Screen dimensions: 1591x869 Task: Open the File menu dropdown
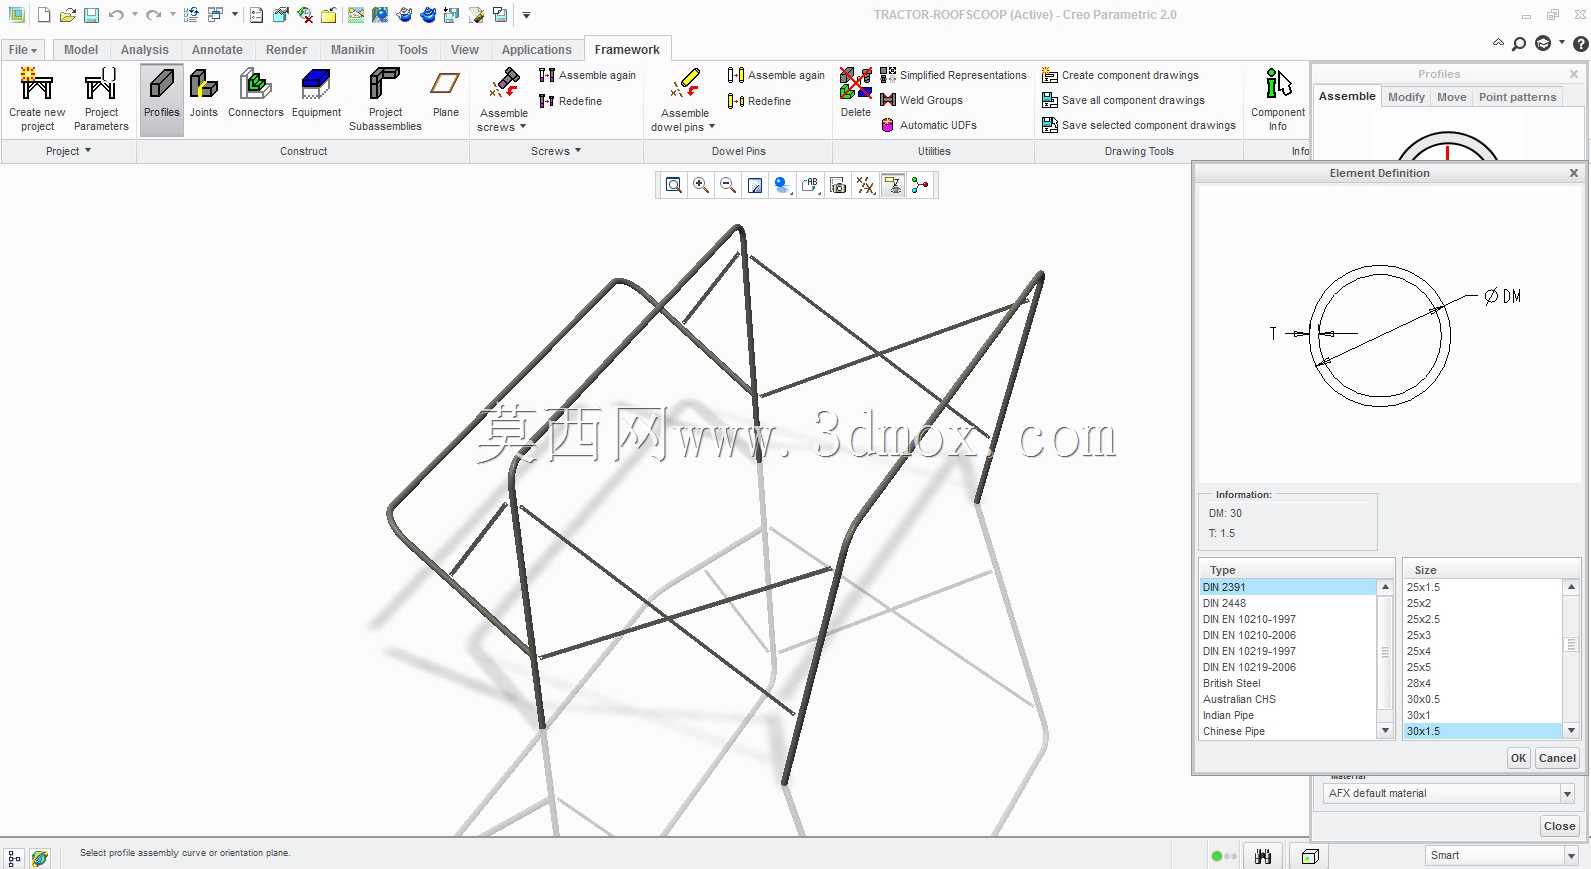coord(22,50)
